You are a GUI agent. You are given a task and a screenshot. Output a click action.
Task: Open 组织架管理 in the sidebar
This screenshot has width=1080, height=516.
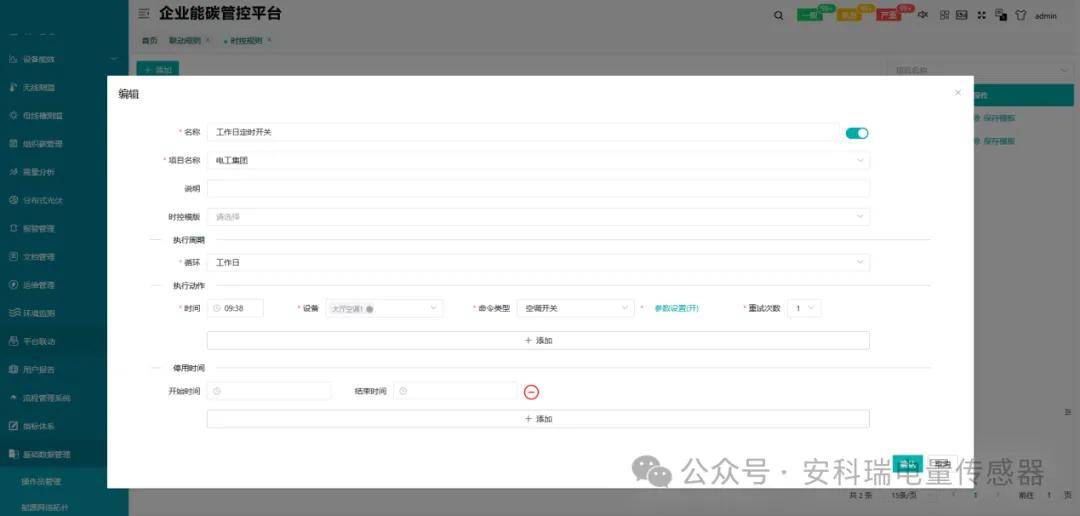[43, 144]
